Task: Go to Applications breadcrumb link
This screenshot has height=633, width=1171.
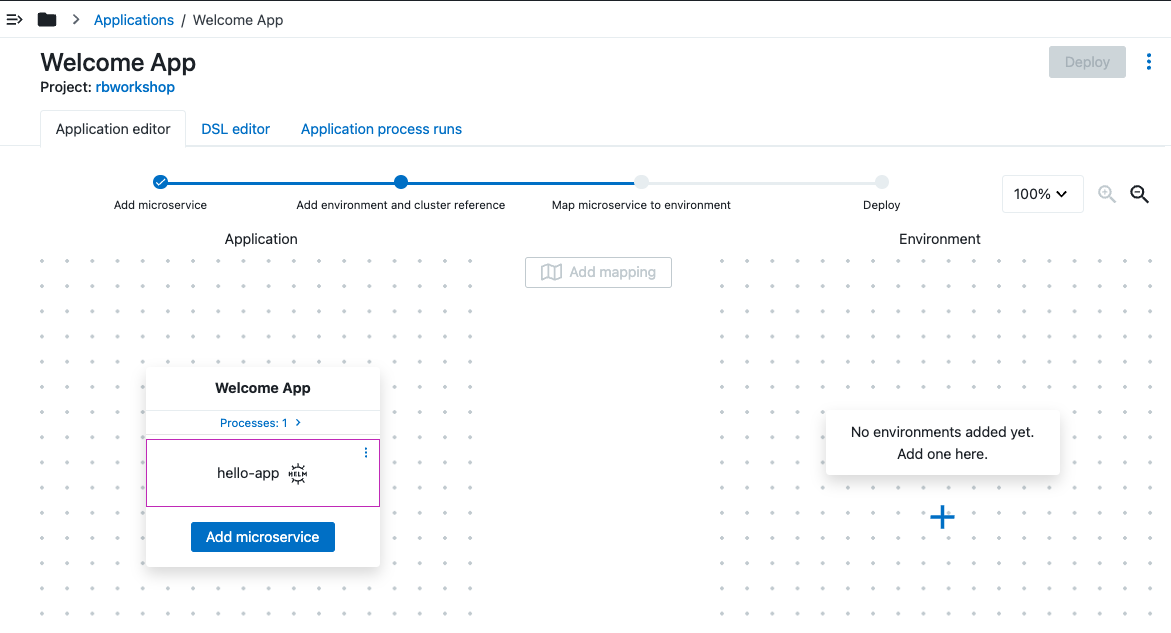Action: click(134, 20)
